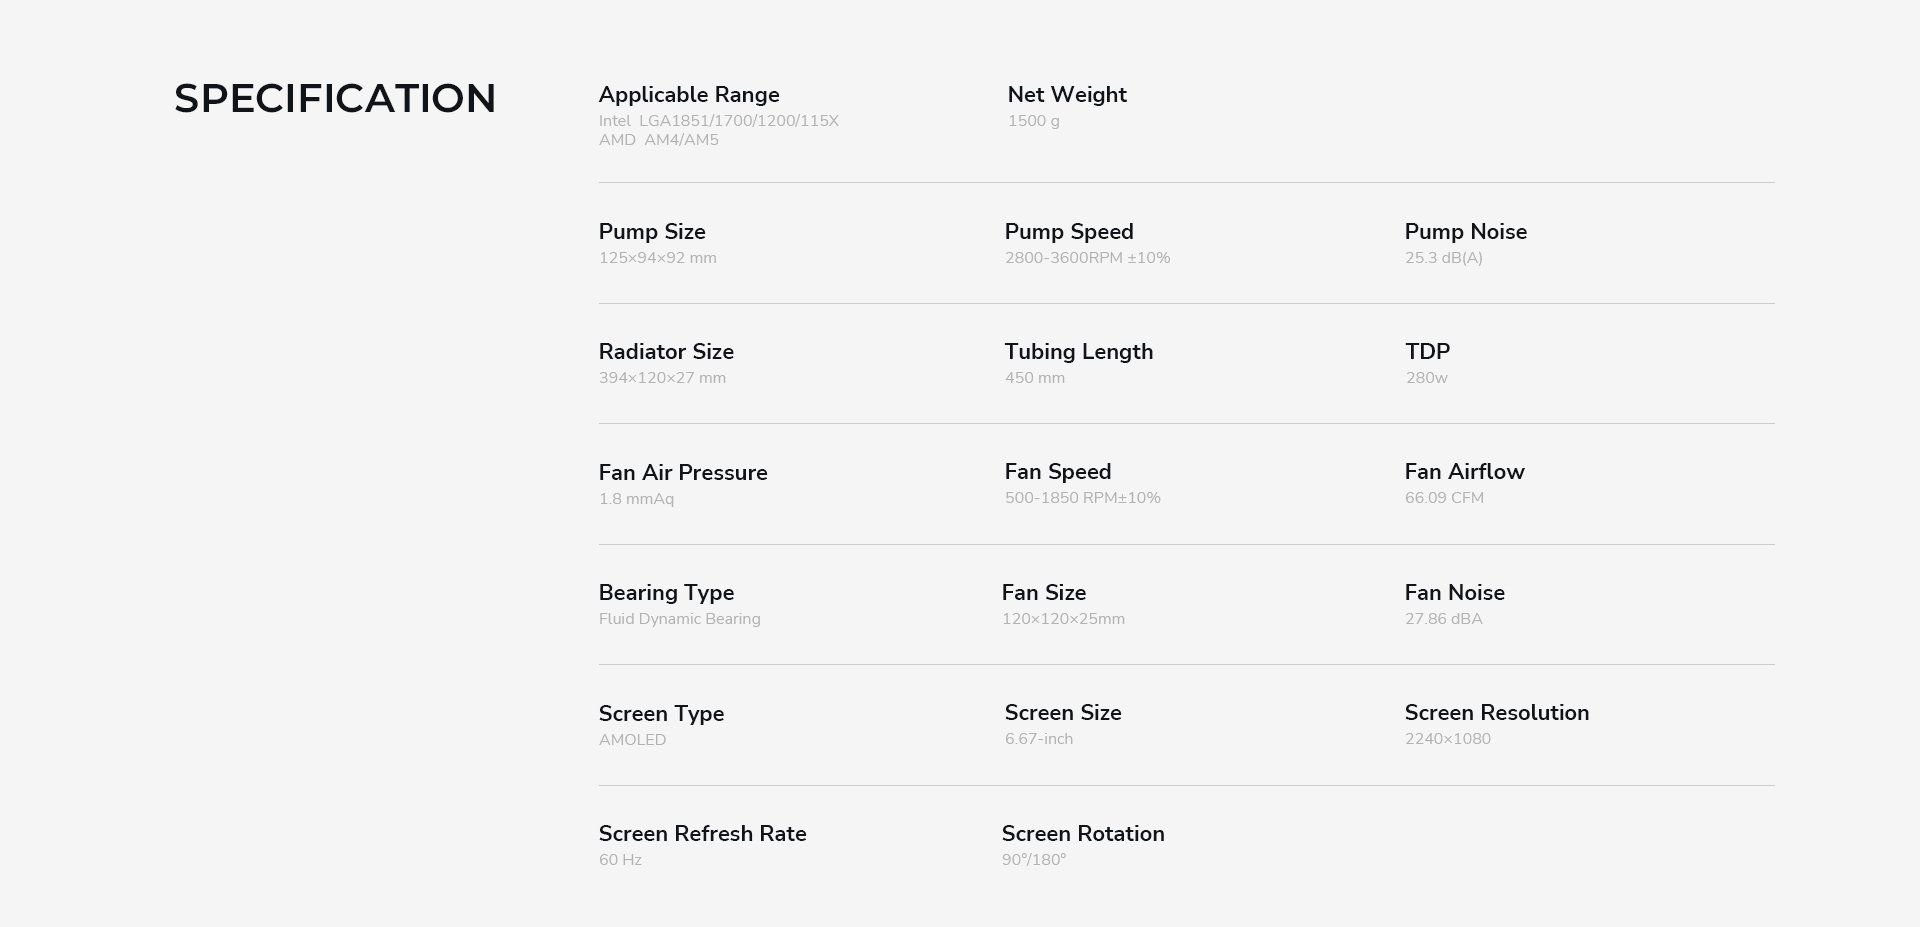Click the AMD AM4/AM5 socket text
Viewport: 1920px width, 927px height.
click(x=659, y=140)
